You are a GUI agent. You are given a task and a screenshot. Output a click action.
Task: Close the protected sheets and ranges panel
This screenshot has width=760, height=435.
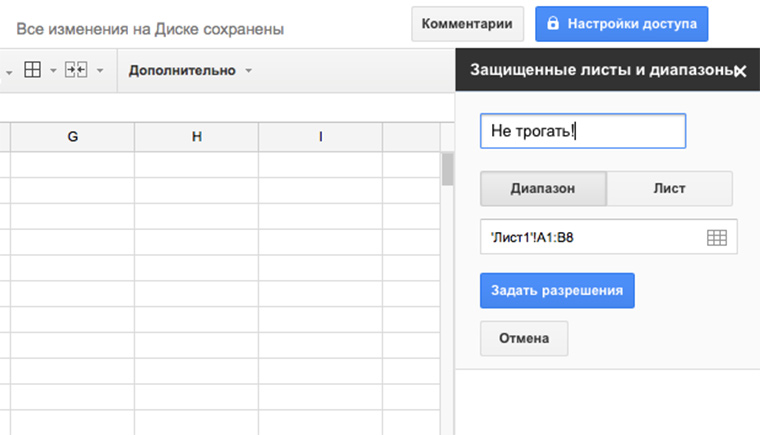pyautogui.click(x=740, y=71)
